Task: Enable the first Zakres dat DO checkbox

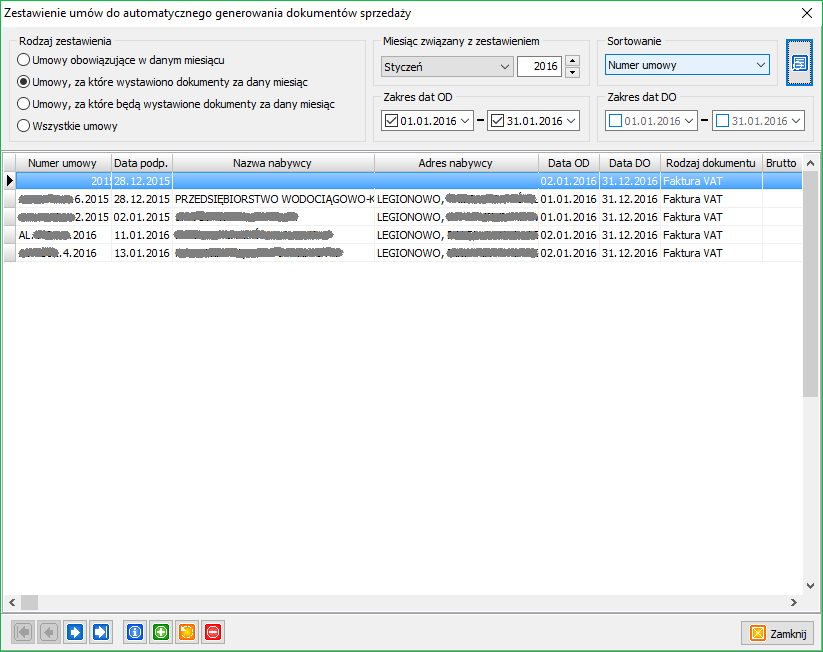Action: (616, 121)
